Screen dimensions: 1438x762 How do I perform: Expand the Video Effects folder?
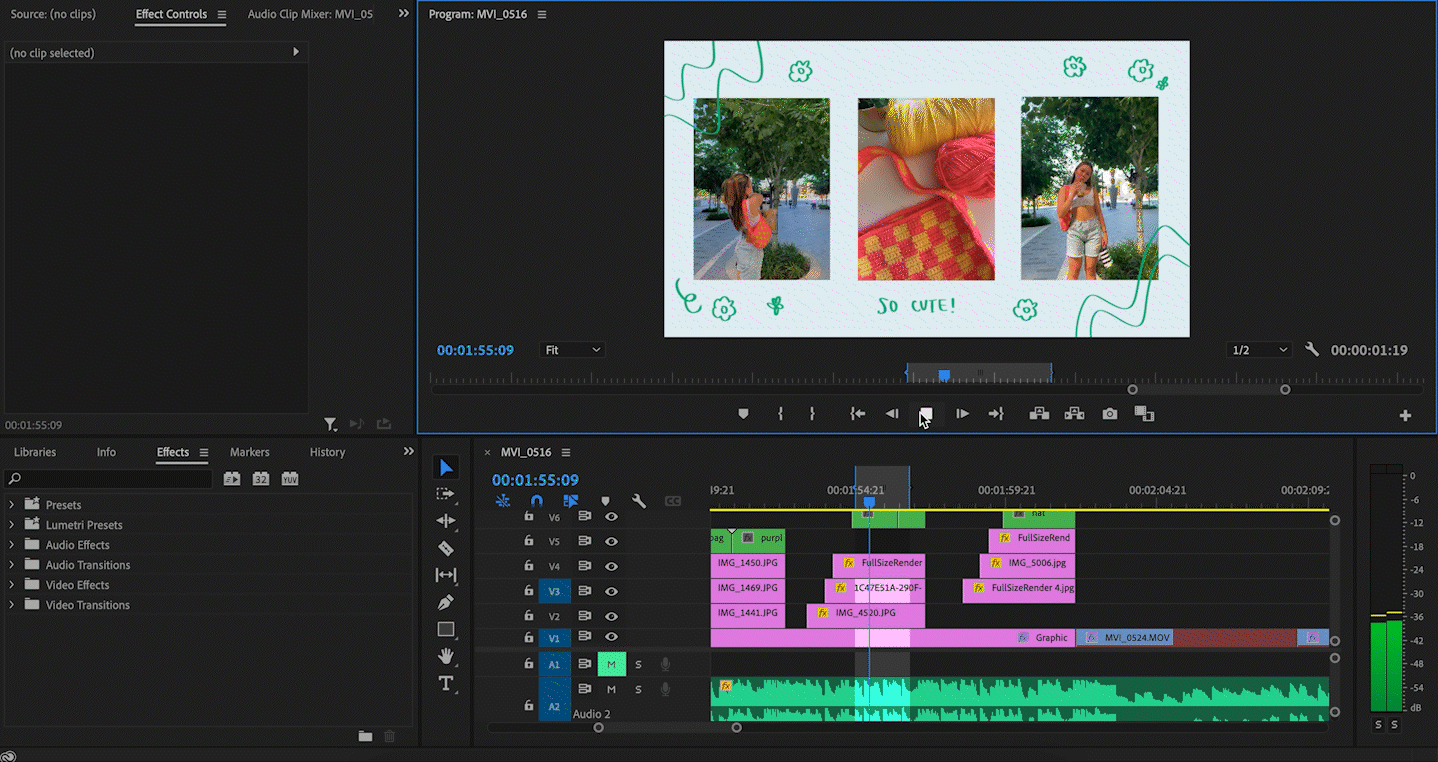point(12,585)
